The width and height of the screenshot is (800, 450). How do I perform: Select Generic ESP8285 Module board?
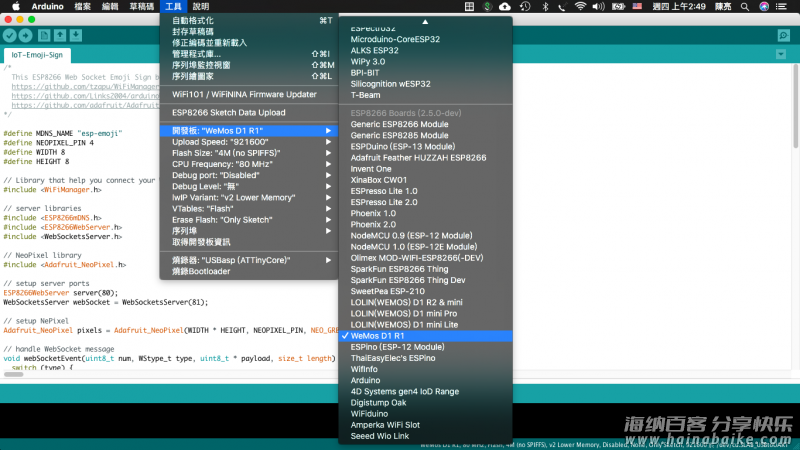point(426,135)
